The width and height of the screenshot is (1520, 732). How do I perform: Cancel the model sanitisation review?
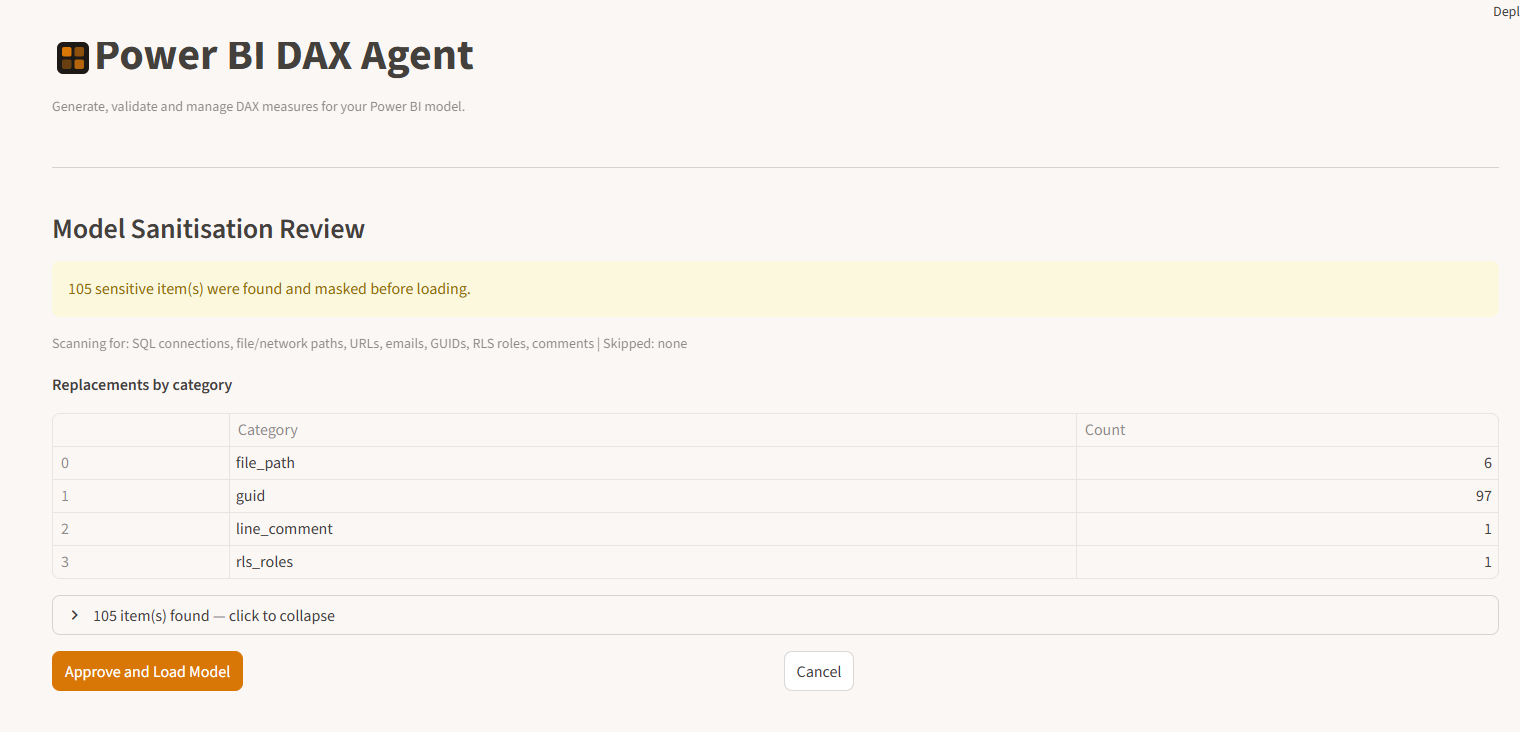point(818,672)
